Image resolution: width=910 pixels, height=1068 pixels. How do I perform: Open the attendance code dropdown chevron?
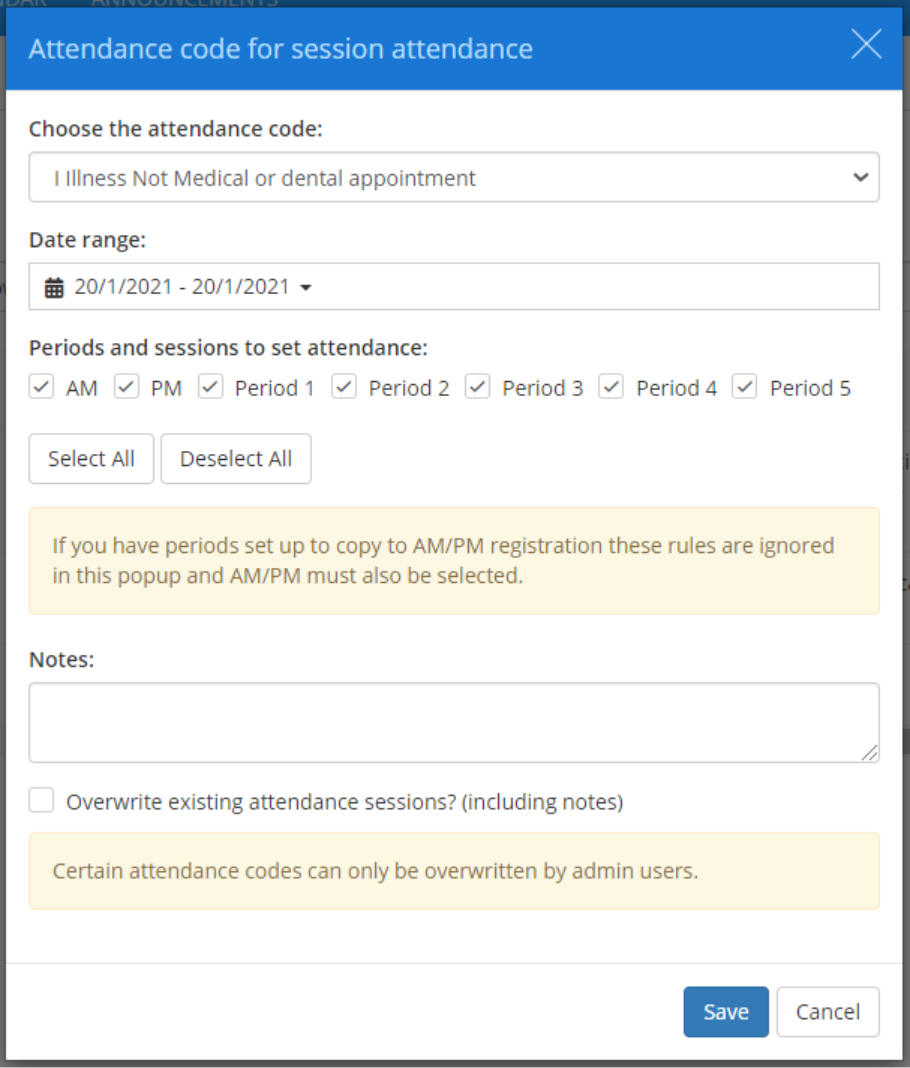point(862,177)
